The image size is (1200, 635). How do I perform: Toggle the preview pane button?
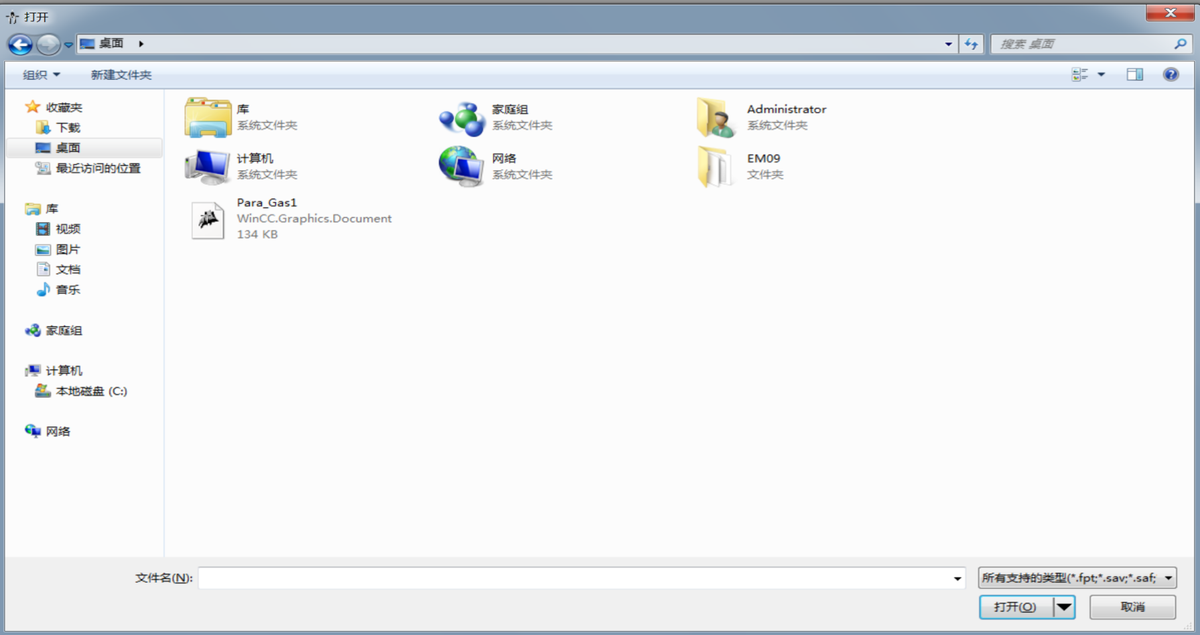[1134, 75]
